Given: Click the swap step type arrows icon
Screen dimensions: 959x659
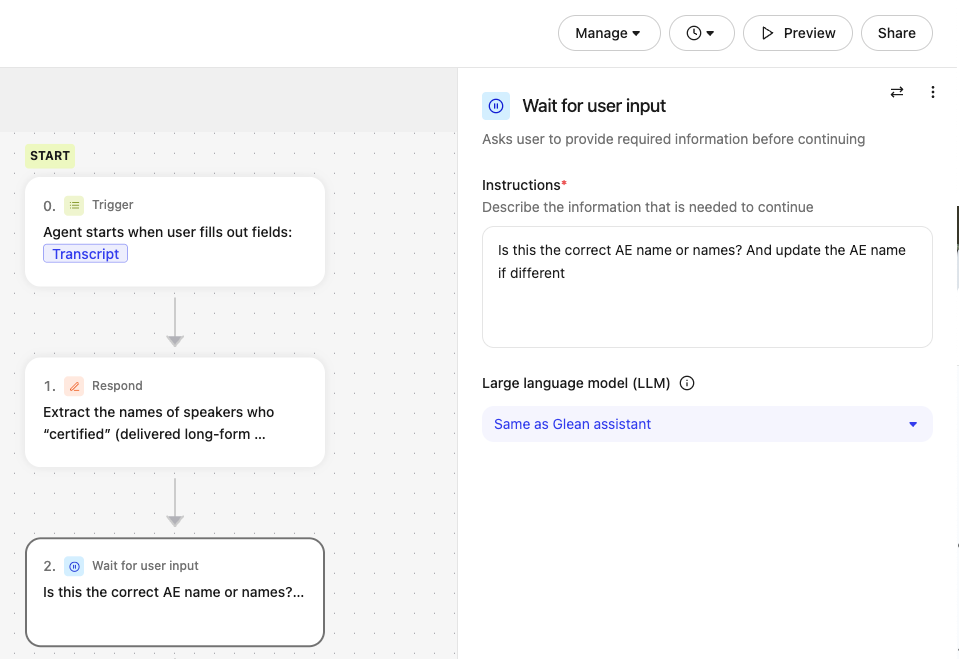Looking at the screenshot, I should tap(896, 92).
